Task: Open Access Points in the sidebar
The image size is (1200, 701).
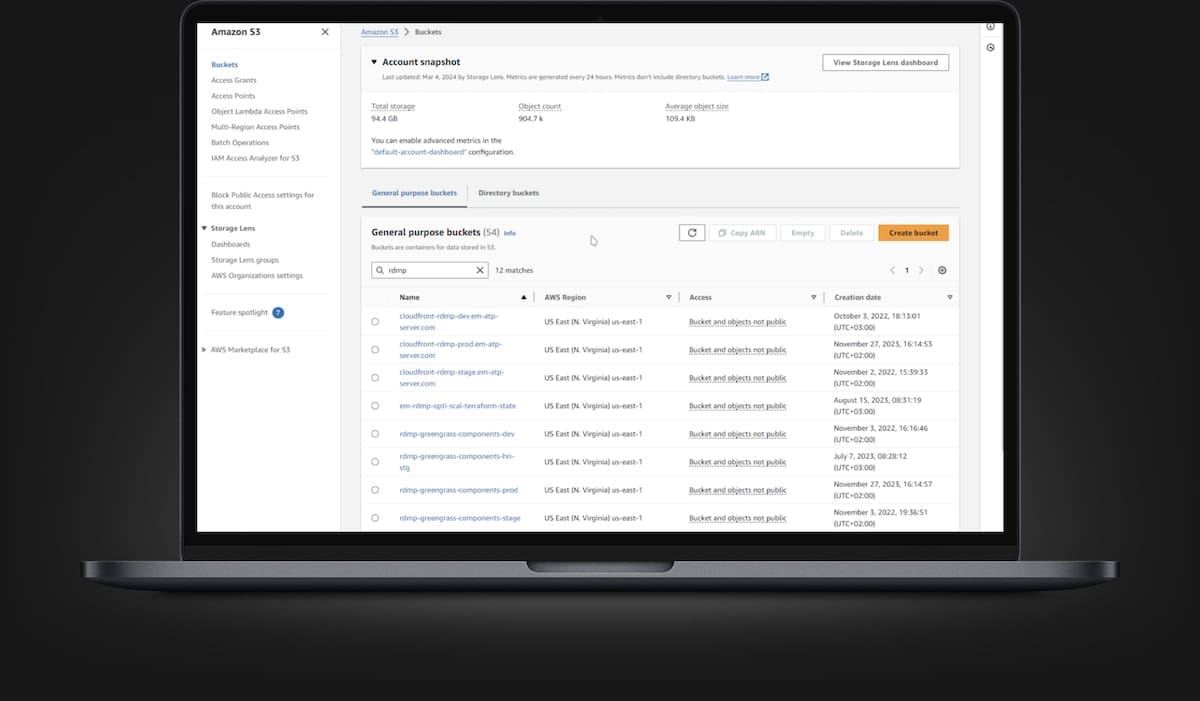Action: [233, 96]
